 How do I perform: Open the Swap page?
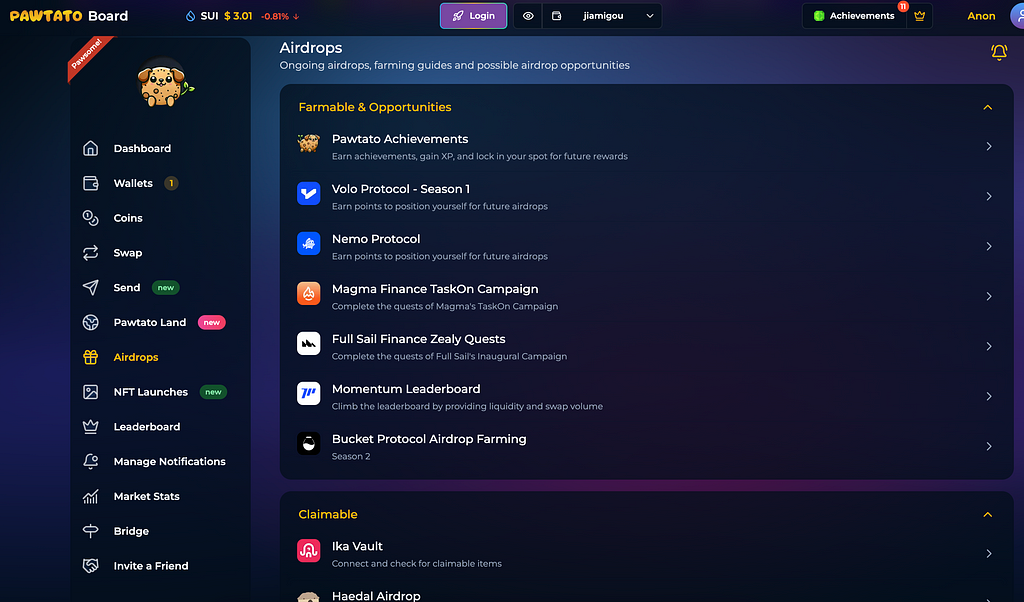point(128,253)
